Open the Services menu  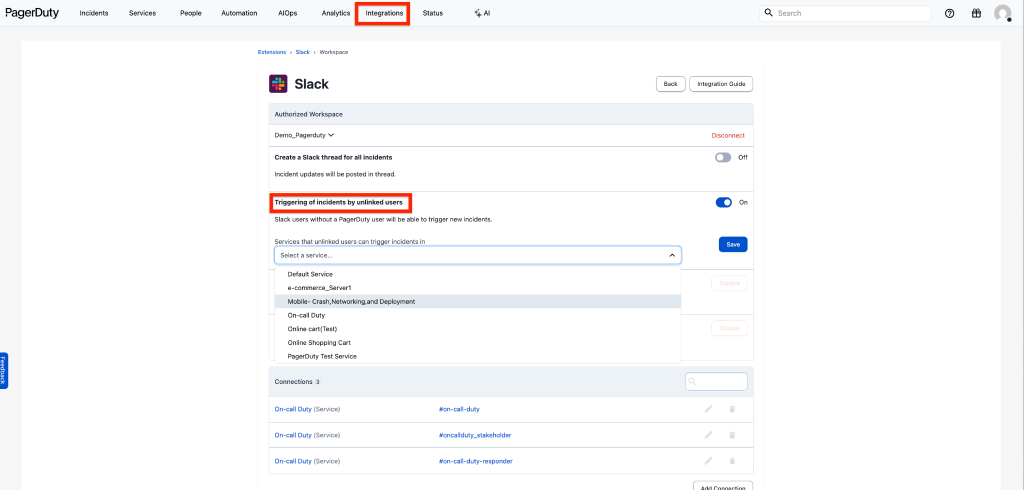[x=142, y=13]
